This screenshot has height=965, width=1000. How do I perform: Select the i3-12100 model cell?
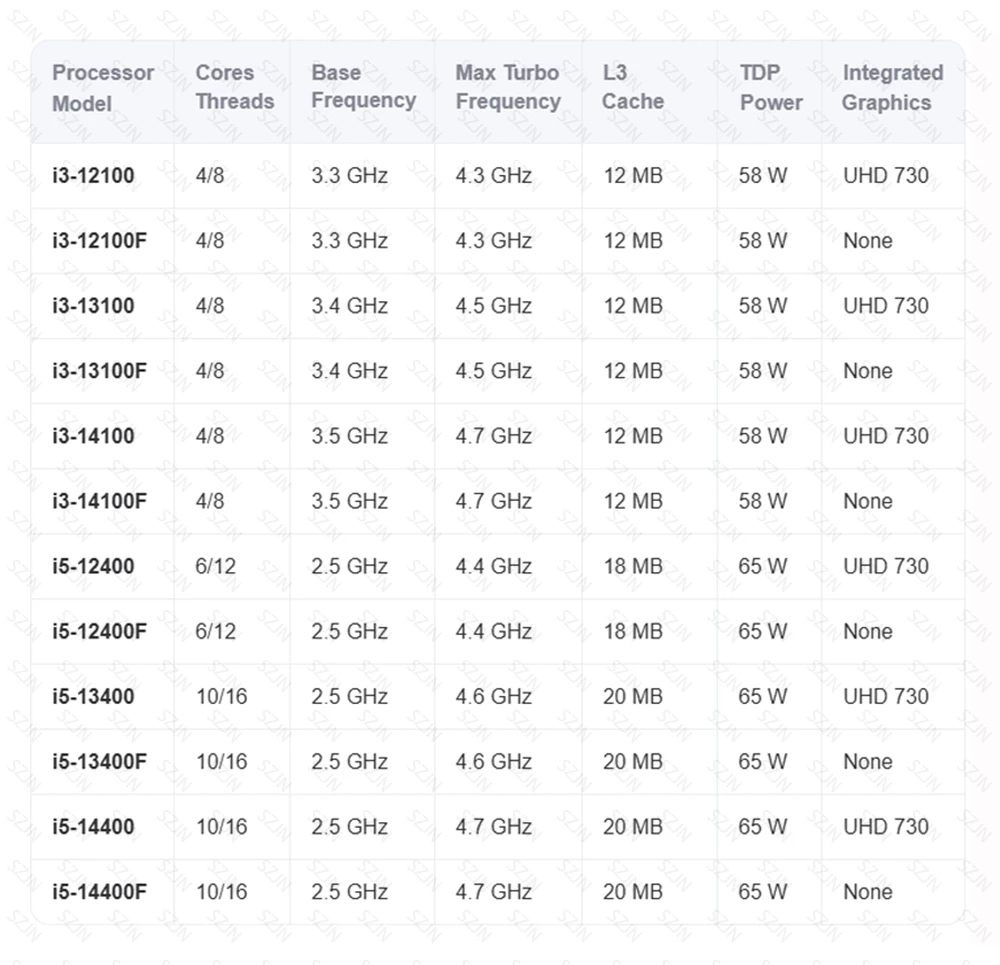click(93, 175)
